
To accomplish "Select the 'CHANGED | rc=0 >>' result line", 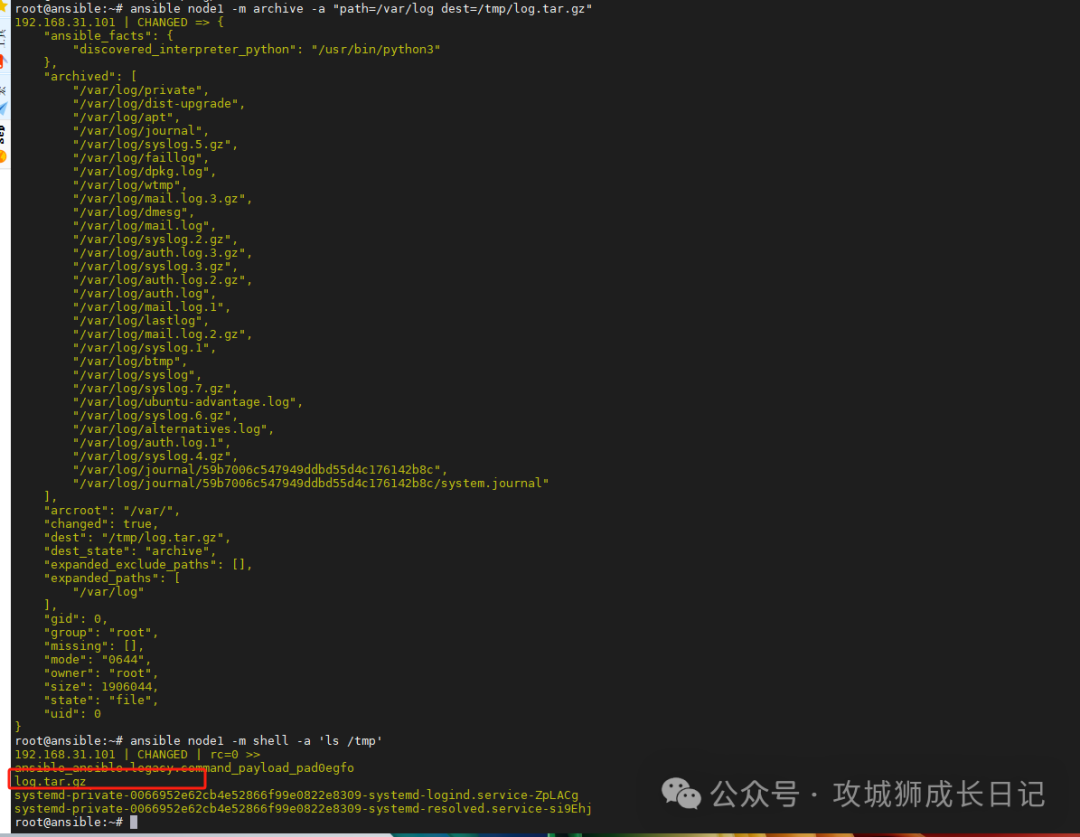I will [x=137, y=754].
